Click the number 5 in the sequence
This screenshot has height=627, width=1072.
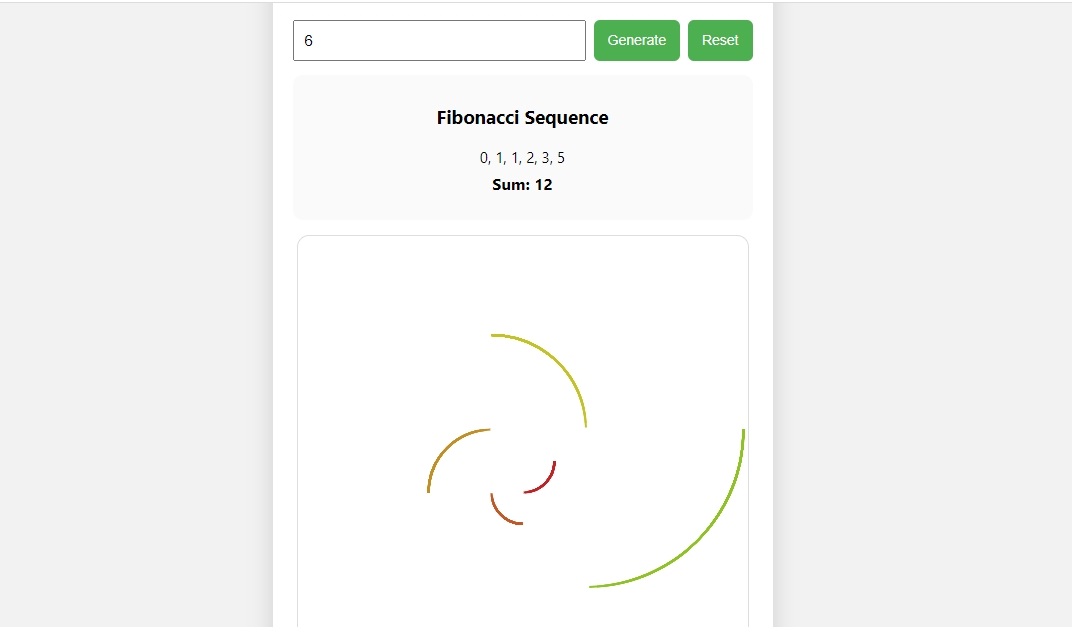(561, 158)
